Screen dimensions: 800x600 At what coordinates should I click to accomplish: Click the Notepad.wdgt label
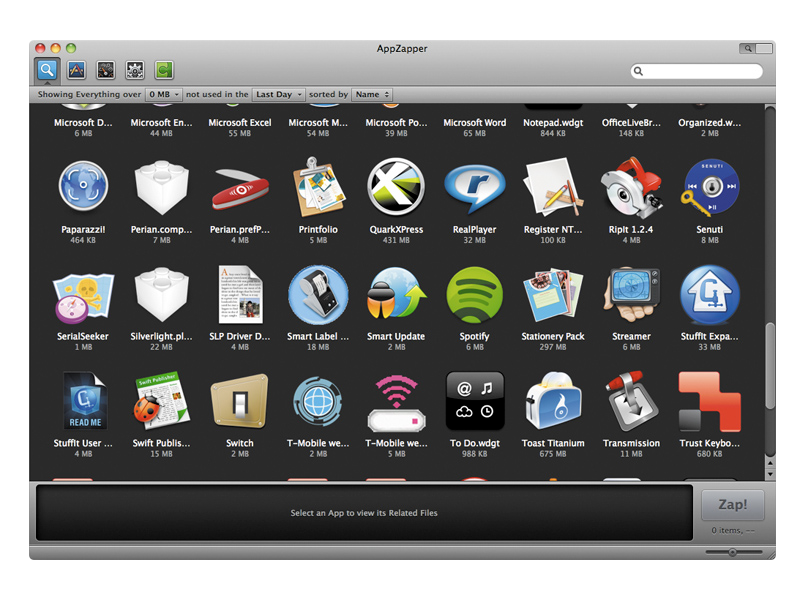[x=553, y=123]
